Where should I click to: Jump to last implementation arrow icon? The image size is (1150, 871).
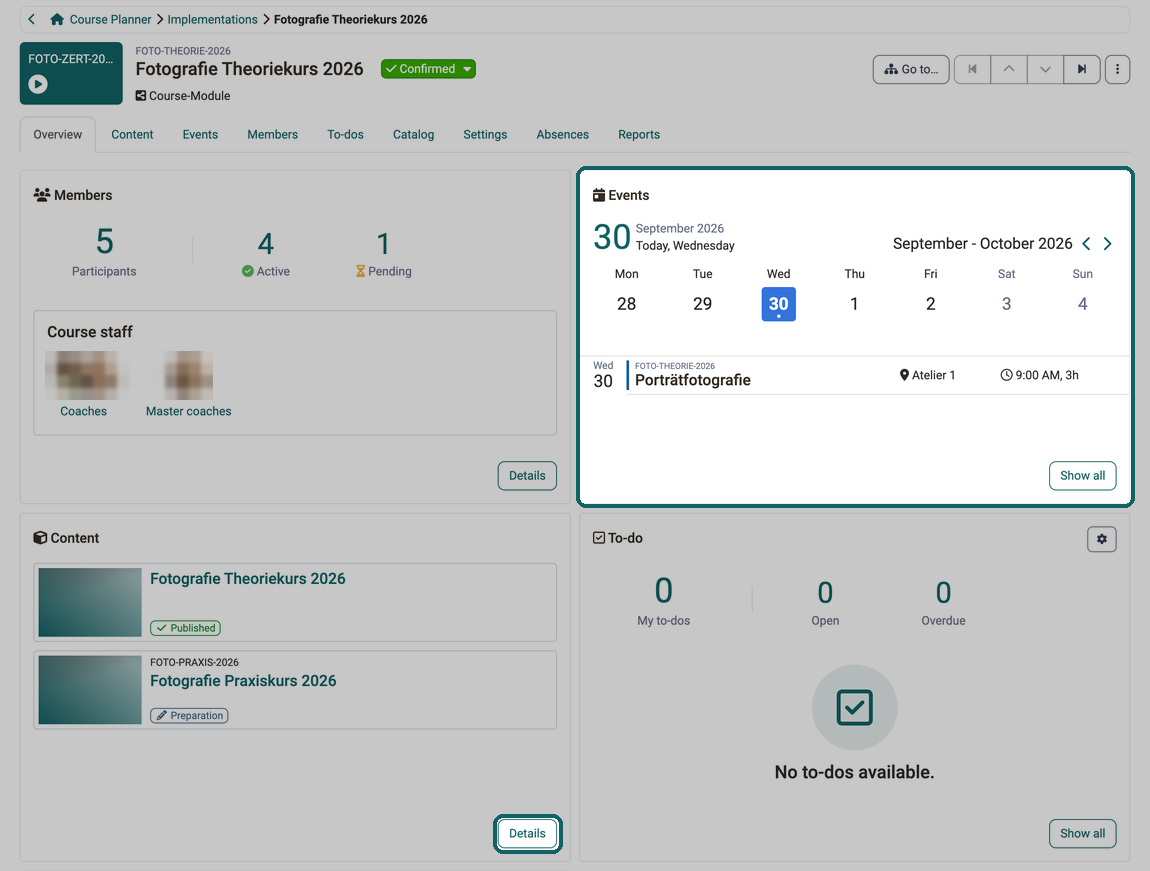1082,69
